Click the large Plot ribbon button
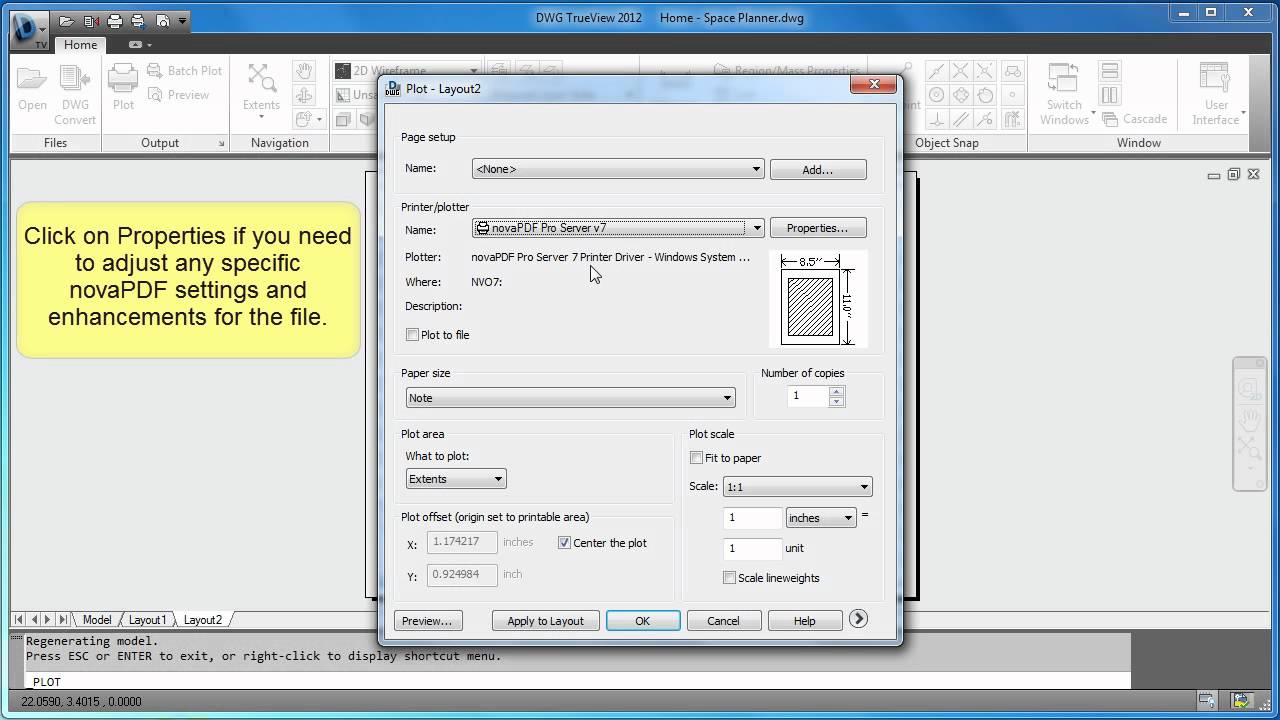1280x720 pixels. coord(123,87)
